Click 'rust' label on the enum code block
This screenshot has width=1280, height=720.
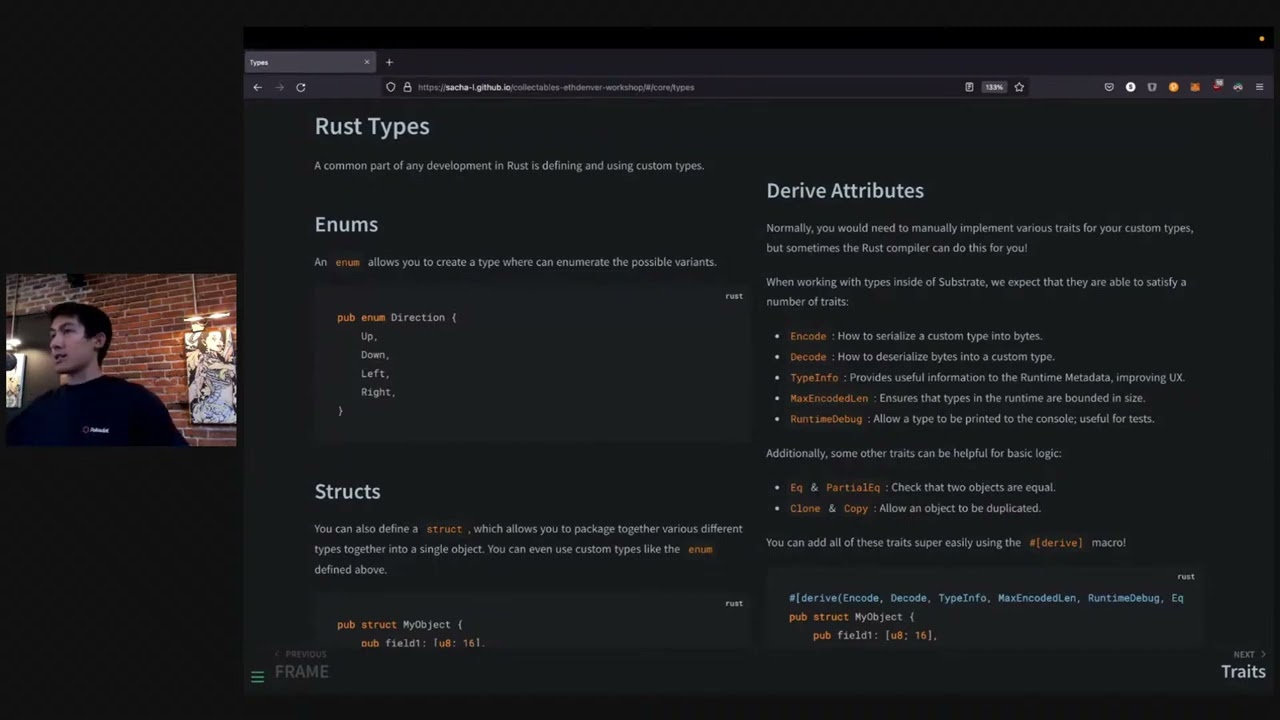tap(734, 296)
